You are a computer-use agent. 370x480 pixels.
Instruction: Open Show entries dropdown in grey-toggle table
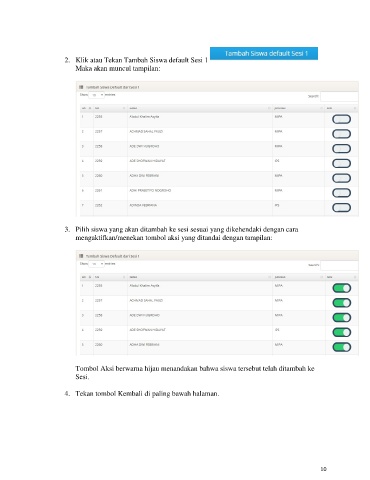(x=97, y=95)
